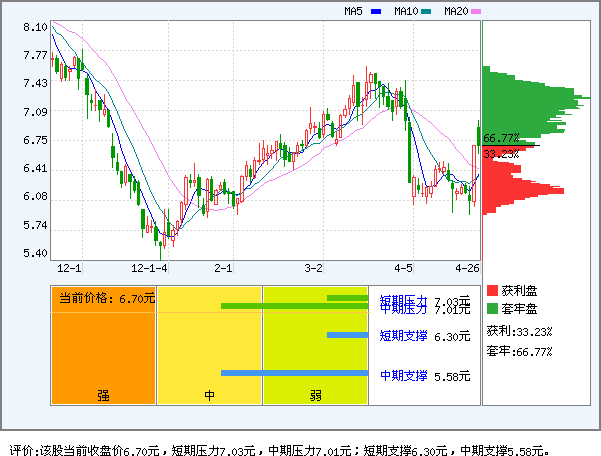Click the red 获利盘 legend square
Screen dimensions: 601x456
pos(492,290)
